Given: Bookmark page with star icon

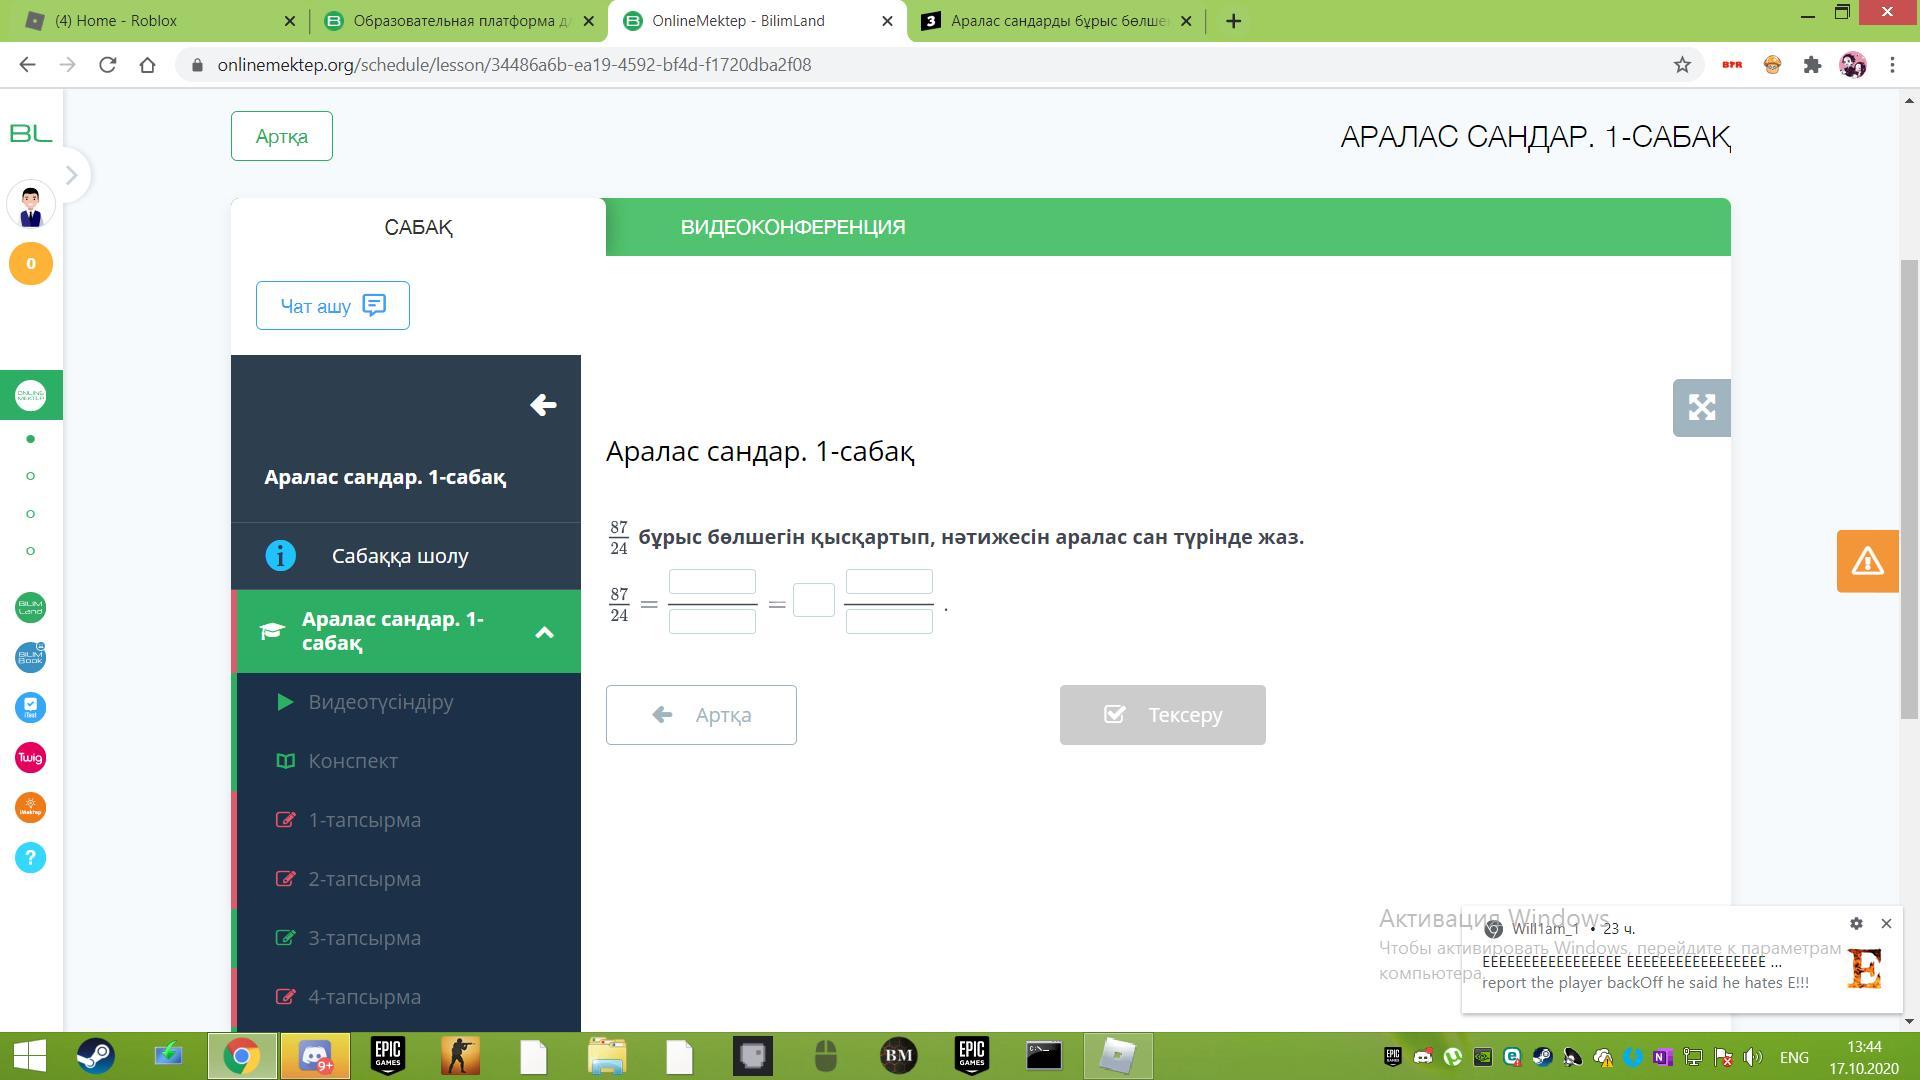Looking at the screenshot, I should coord(1682,65).
